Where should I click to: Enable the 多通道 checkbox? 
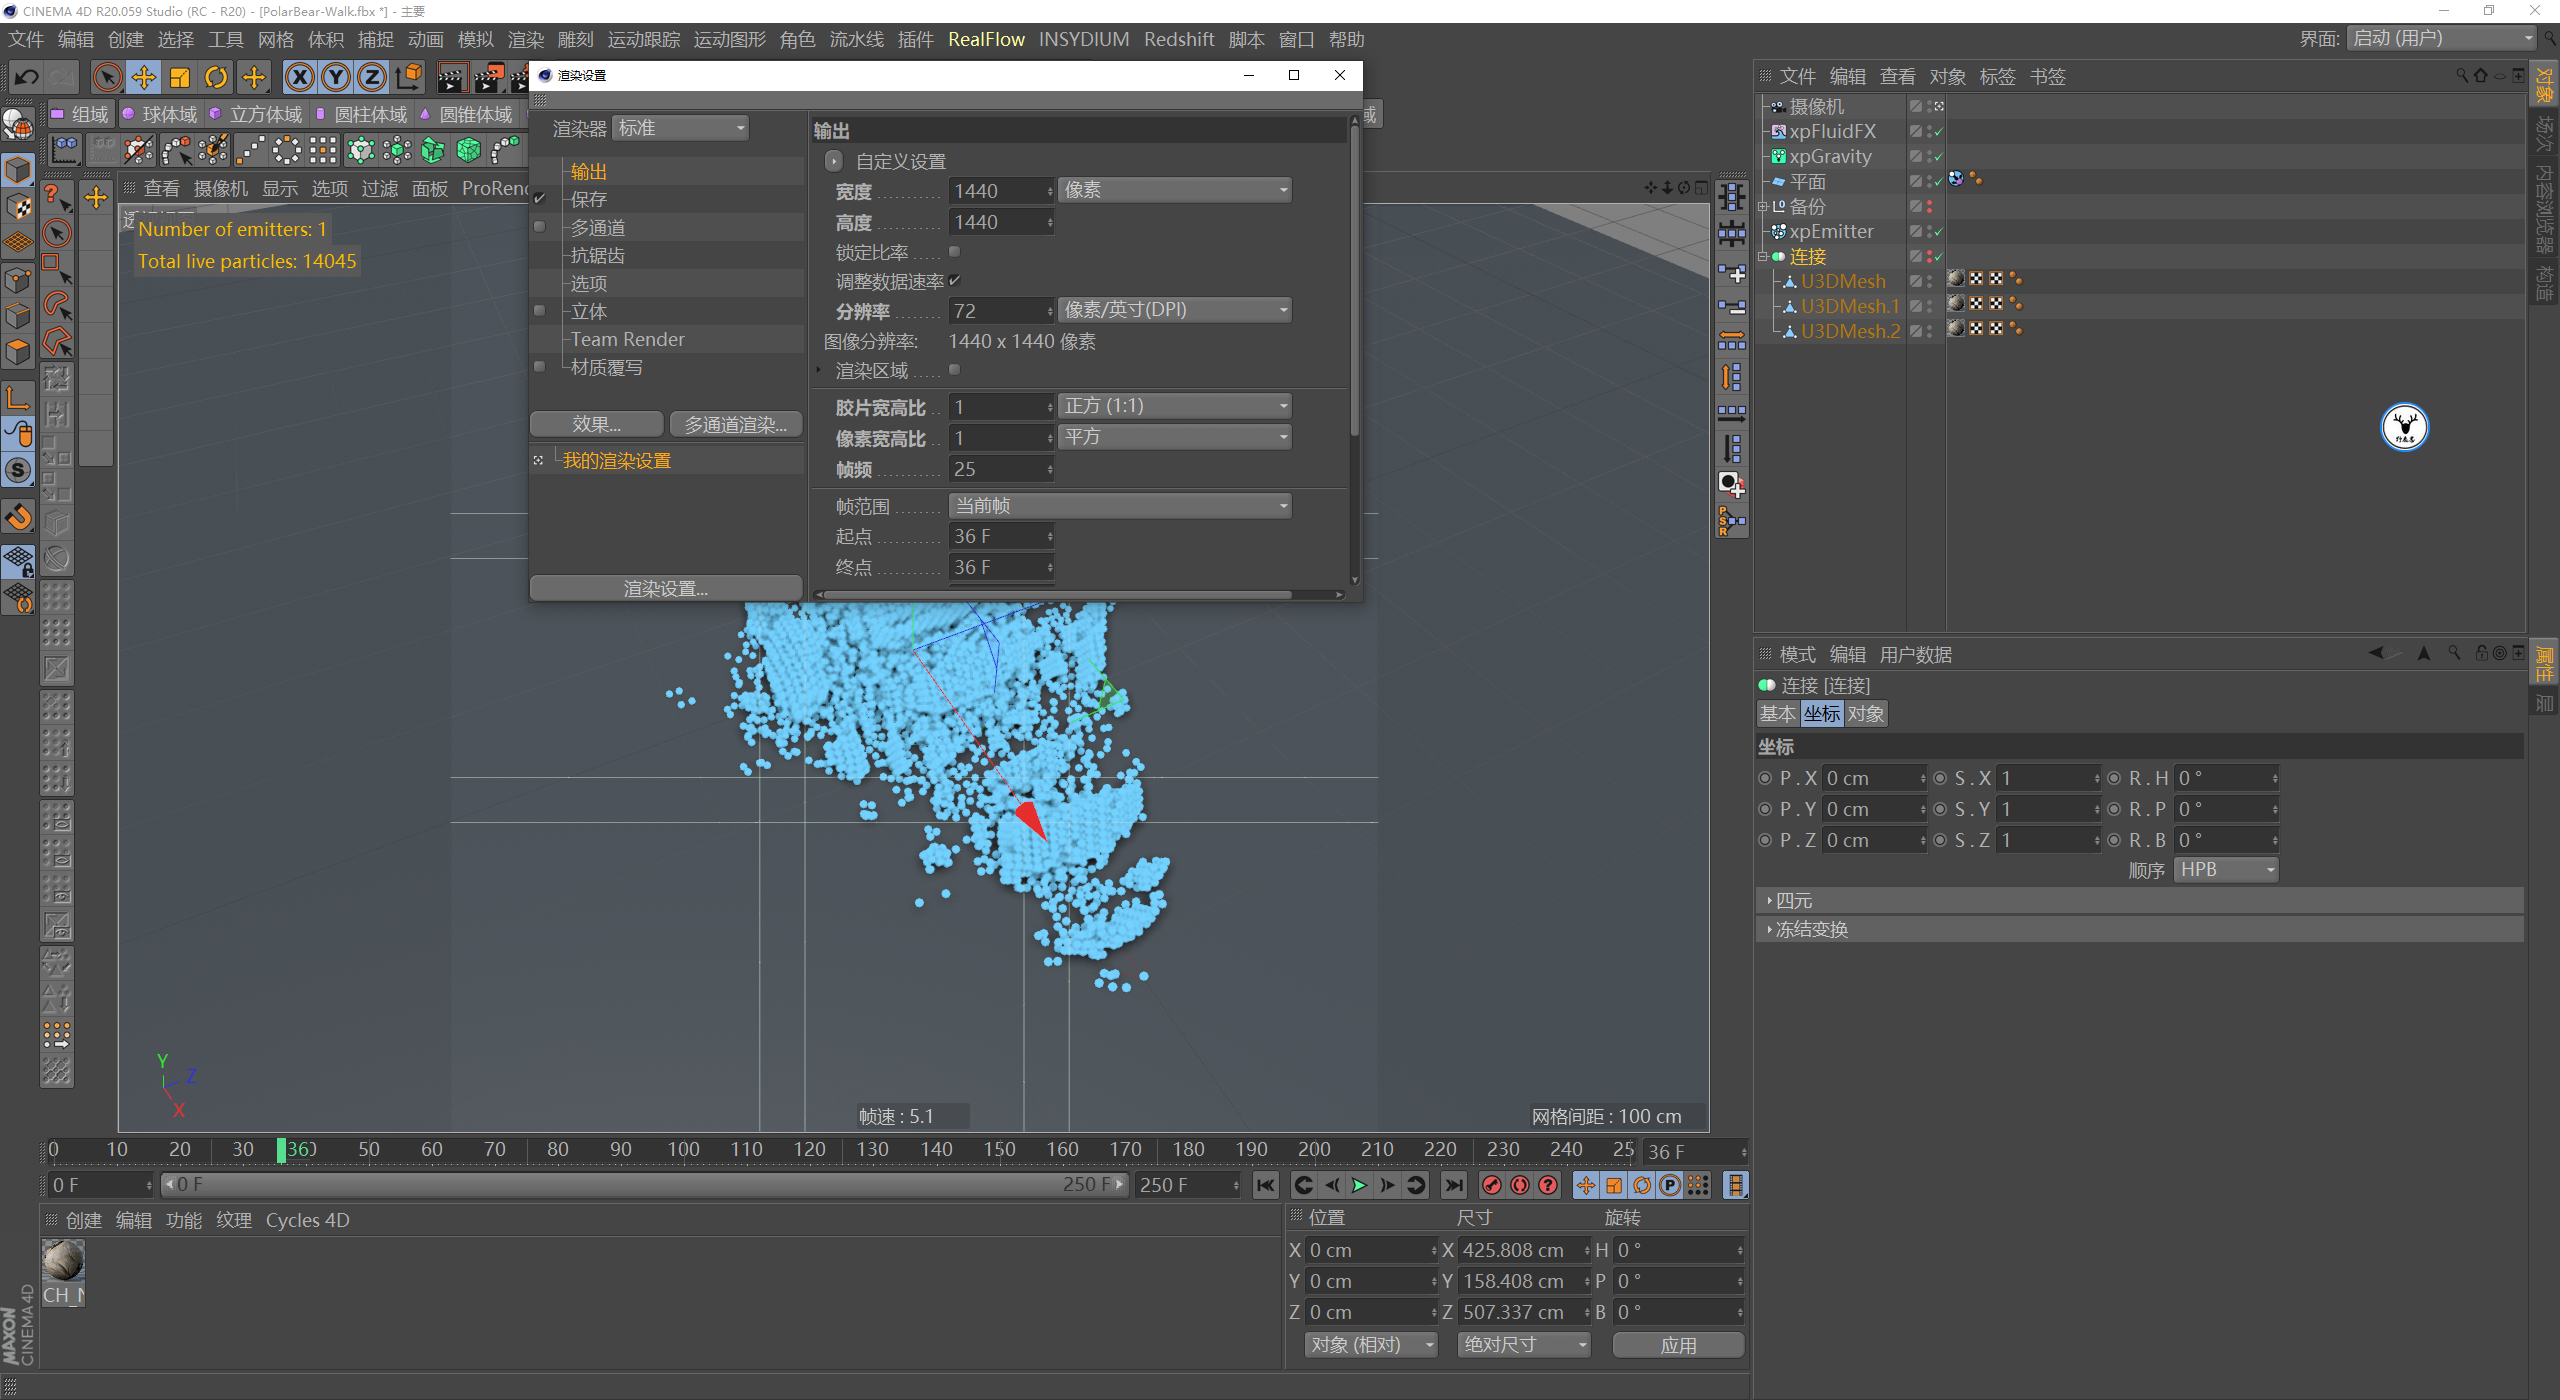[540, 227]
